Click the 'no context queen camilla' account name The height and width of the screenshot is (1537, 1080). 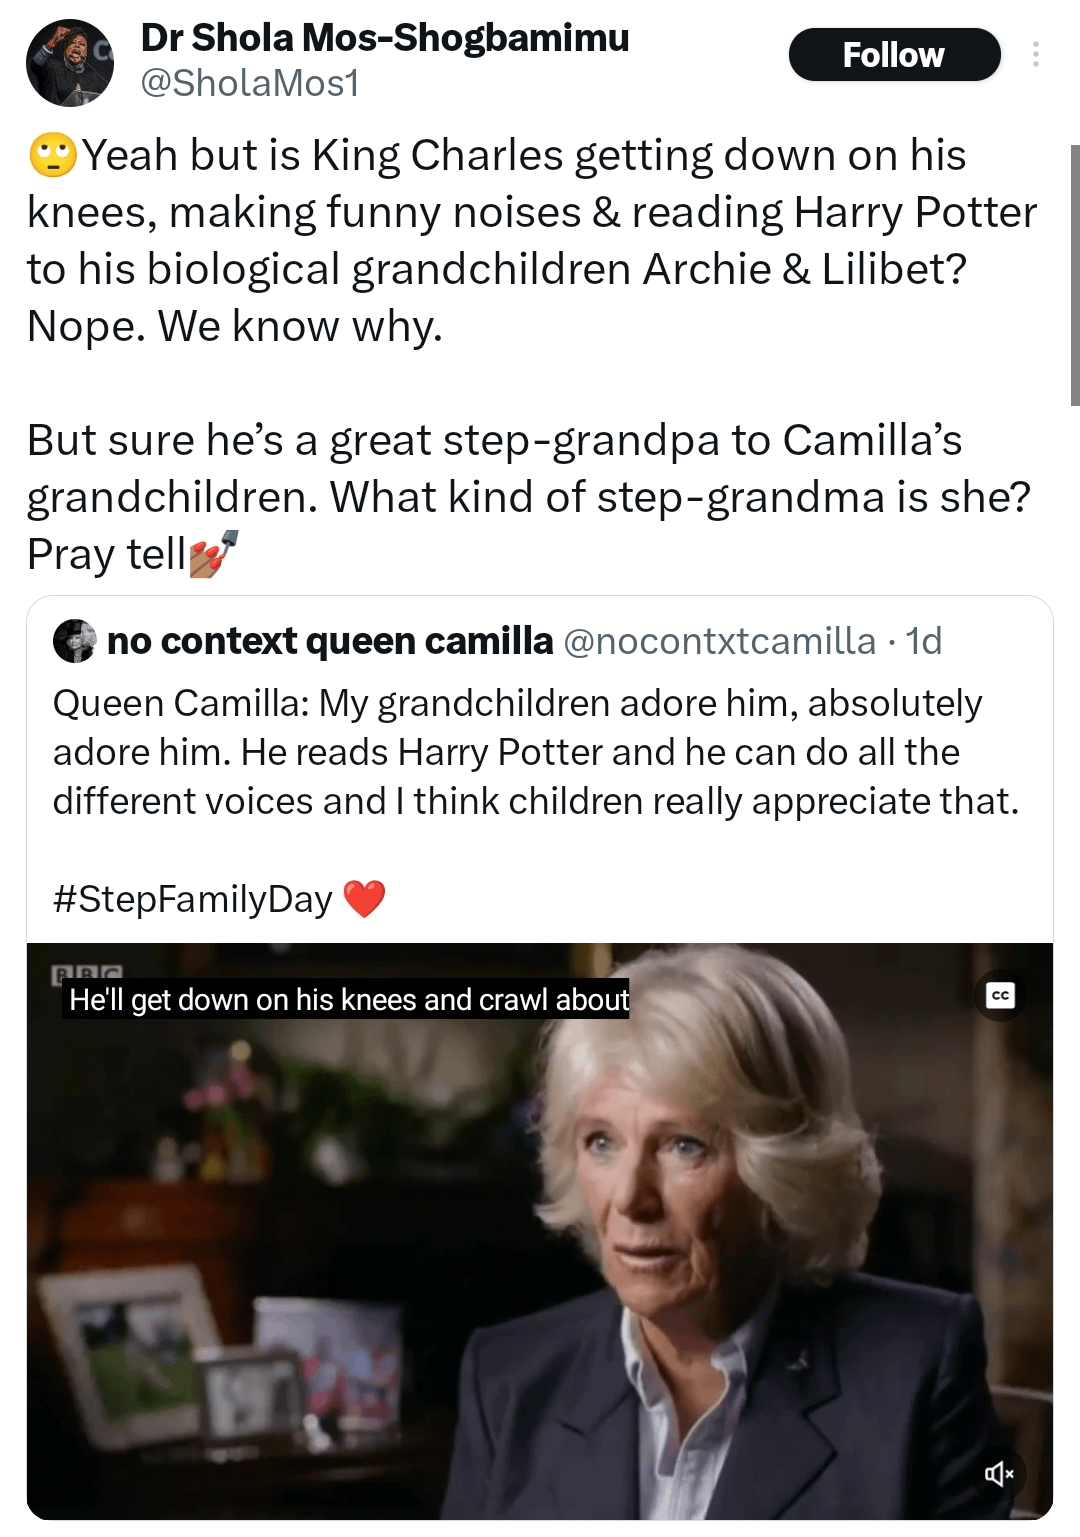[330, 641]
